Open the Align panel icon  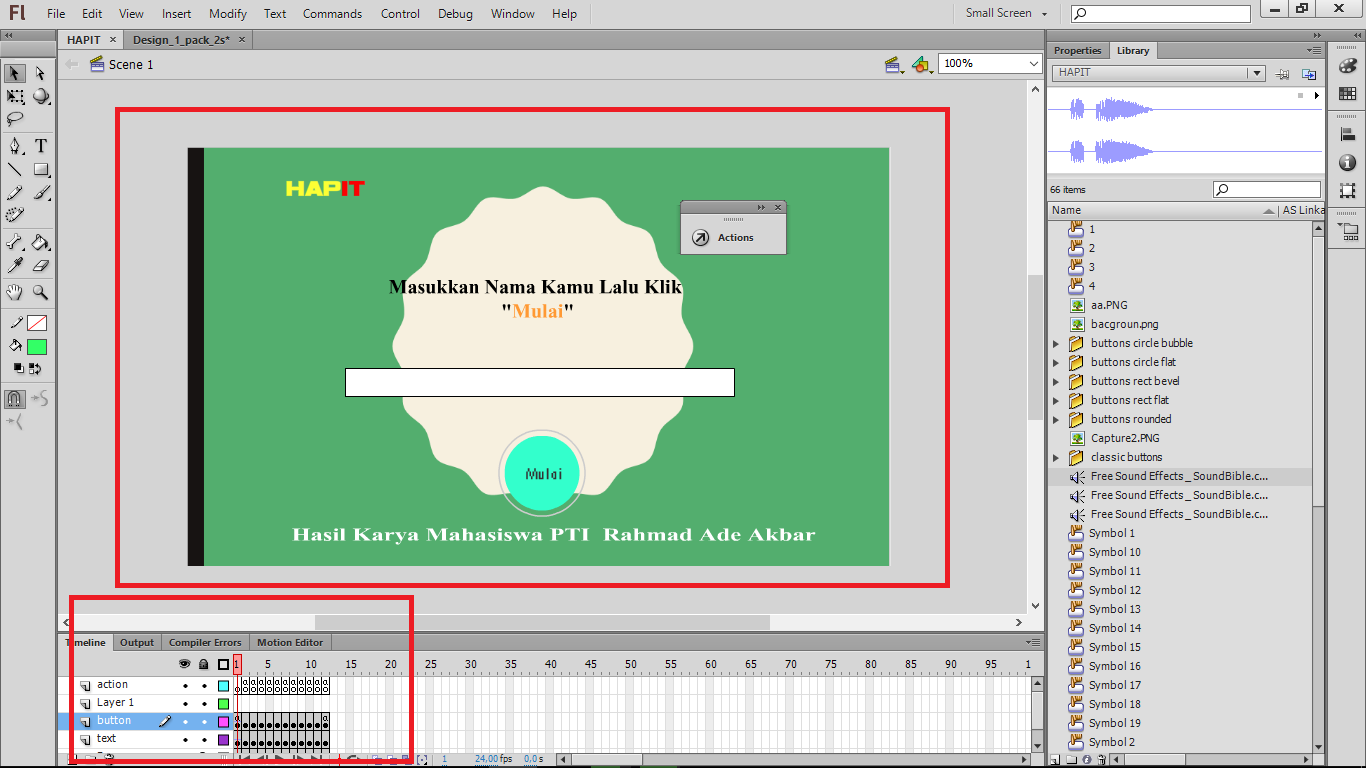[1347, 133]
